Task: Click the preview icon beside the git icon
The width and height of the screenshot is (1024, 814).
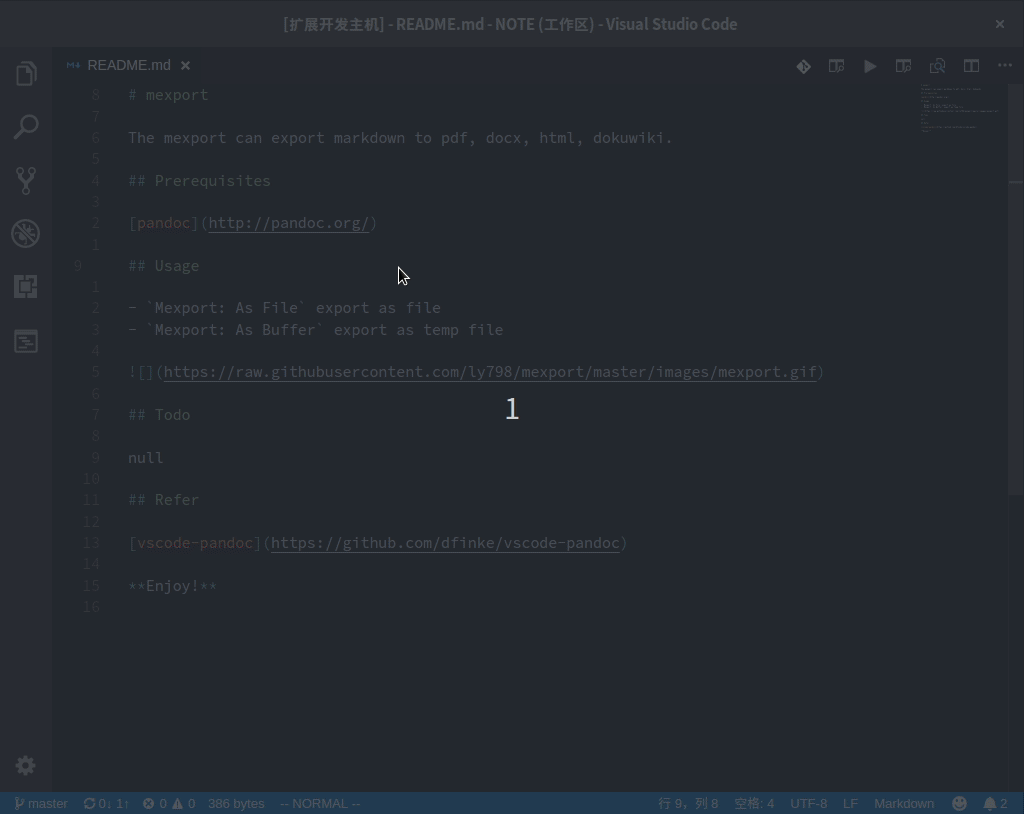Action: coord(837,66)
